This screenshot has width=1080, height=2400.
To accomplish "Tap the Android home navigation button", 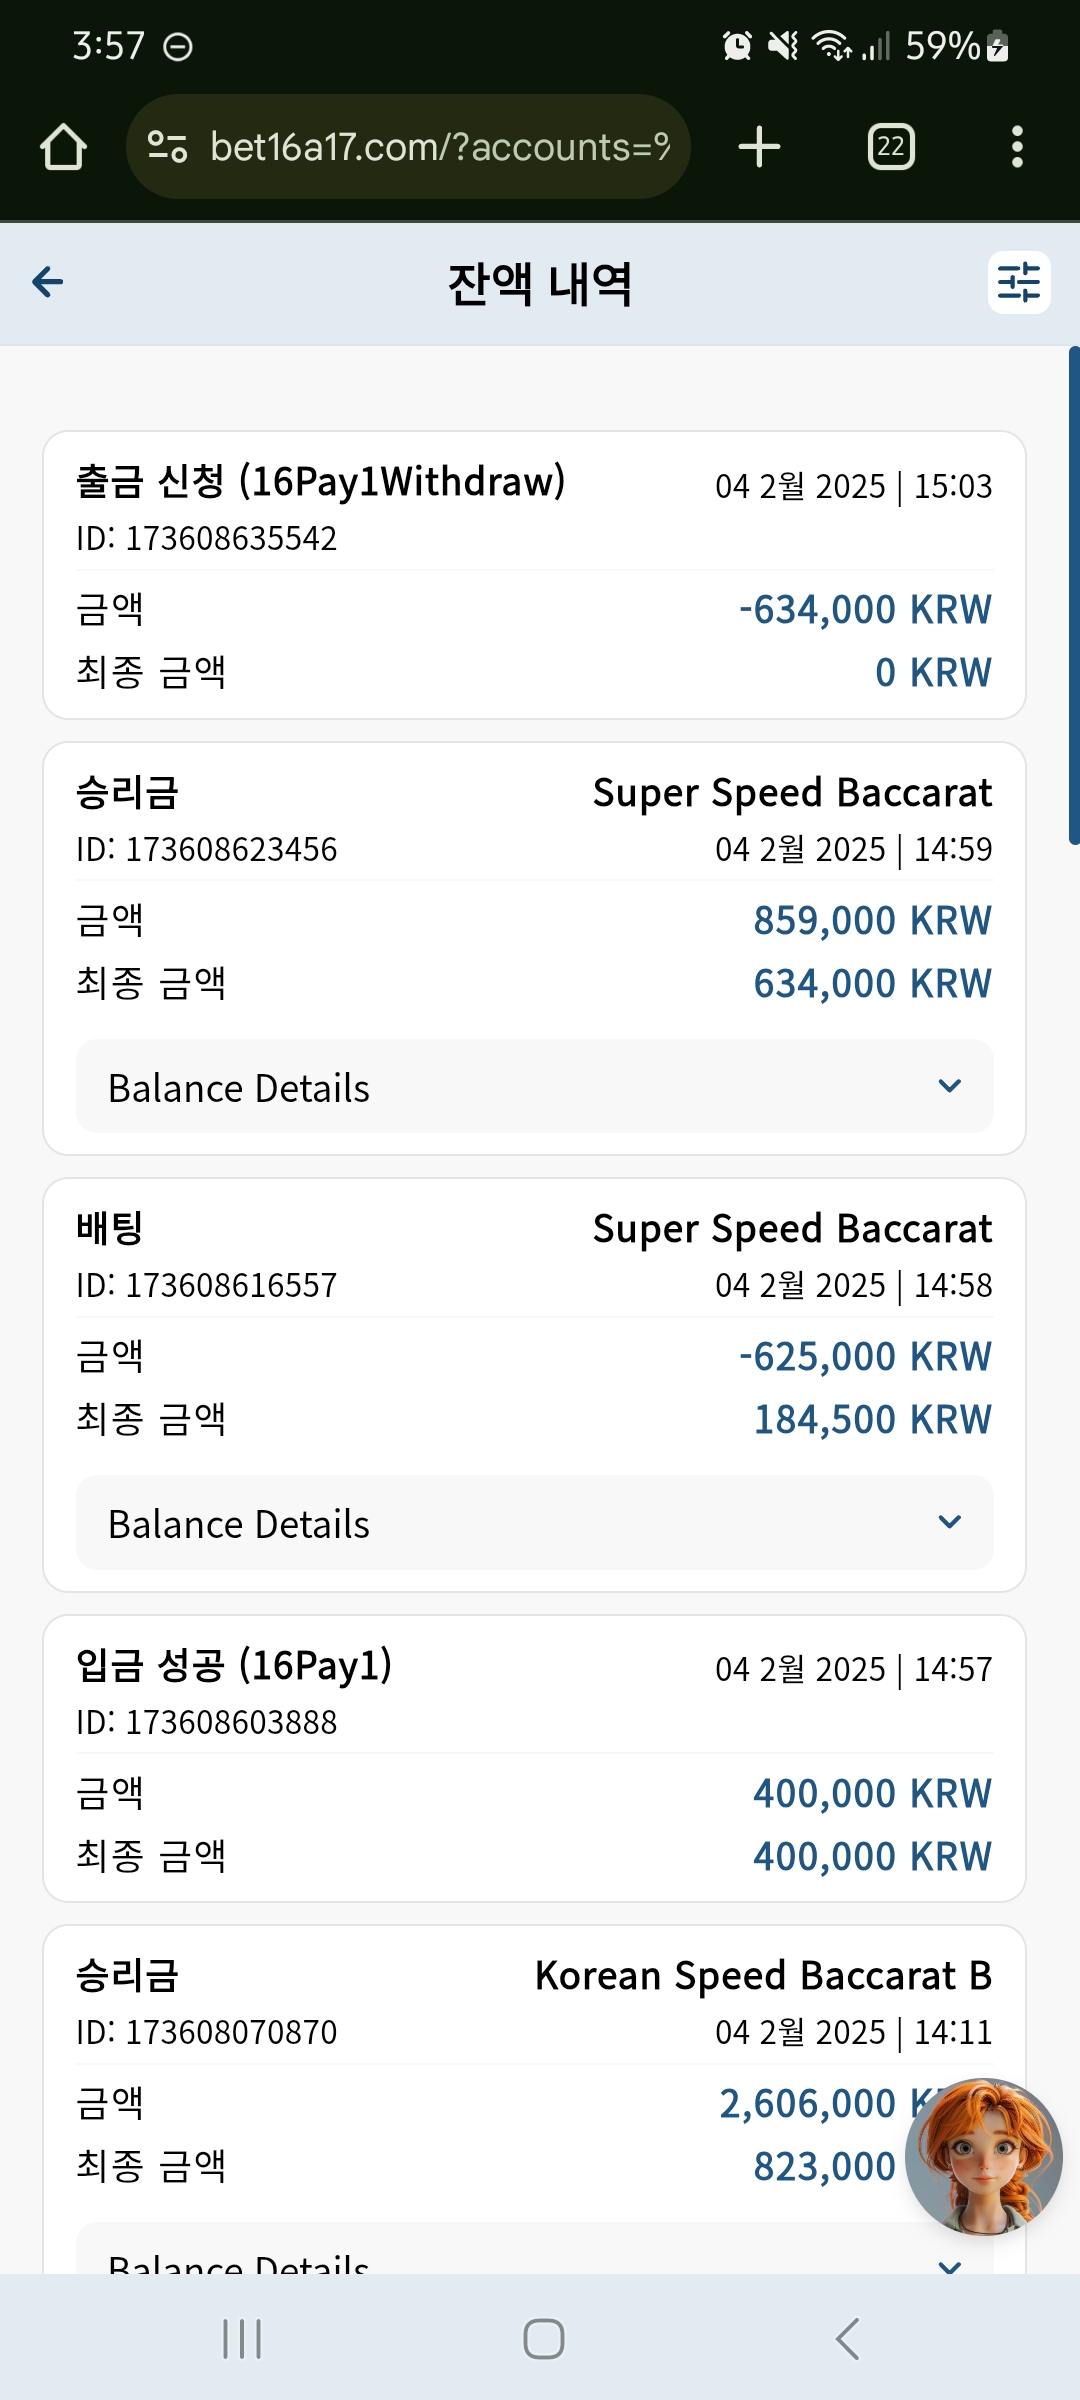I will point(543,2339).
